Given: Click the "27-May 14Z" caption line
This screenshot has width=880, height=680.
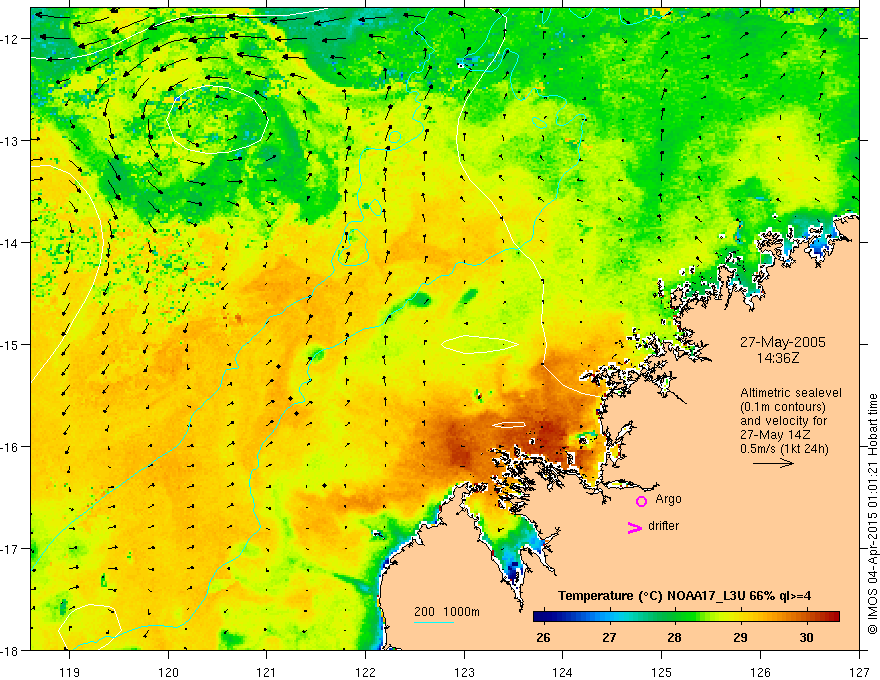Looking at the screenshot, I should [x=776, y=435].
